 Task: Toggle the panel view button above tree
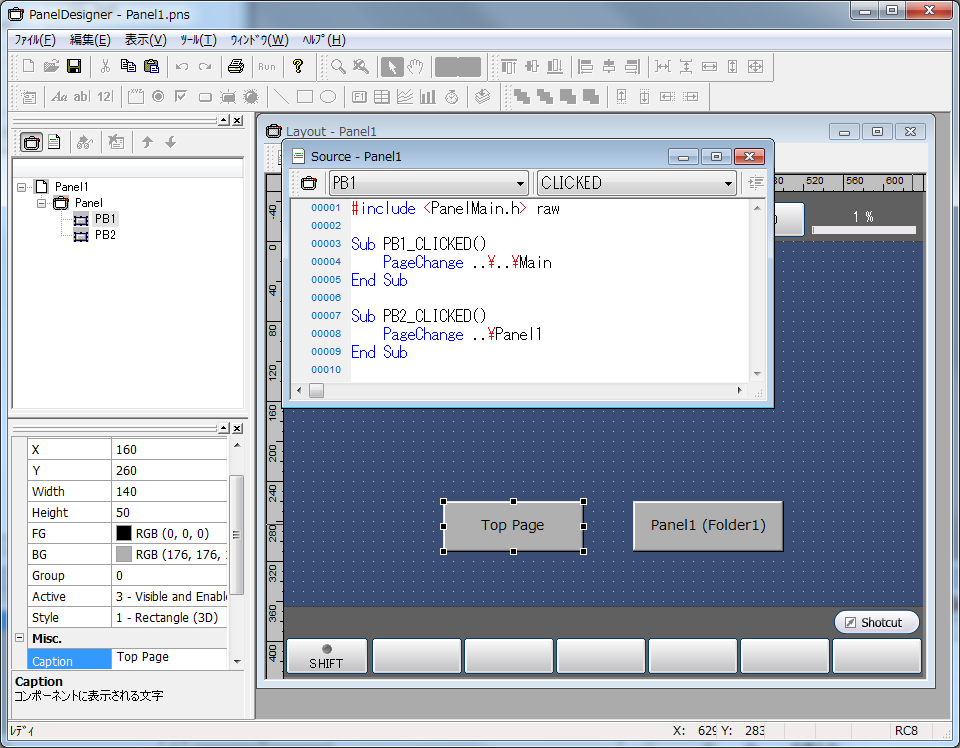point(32,142)
